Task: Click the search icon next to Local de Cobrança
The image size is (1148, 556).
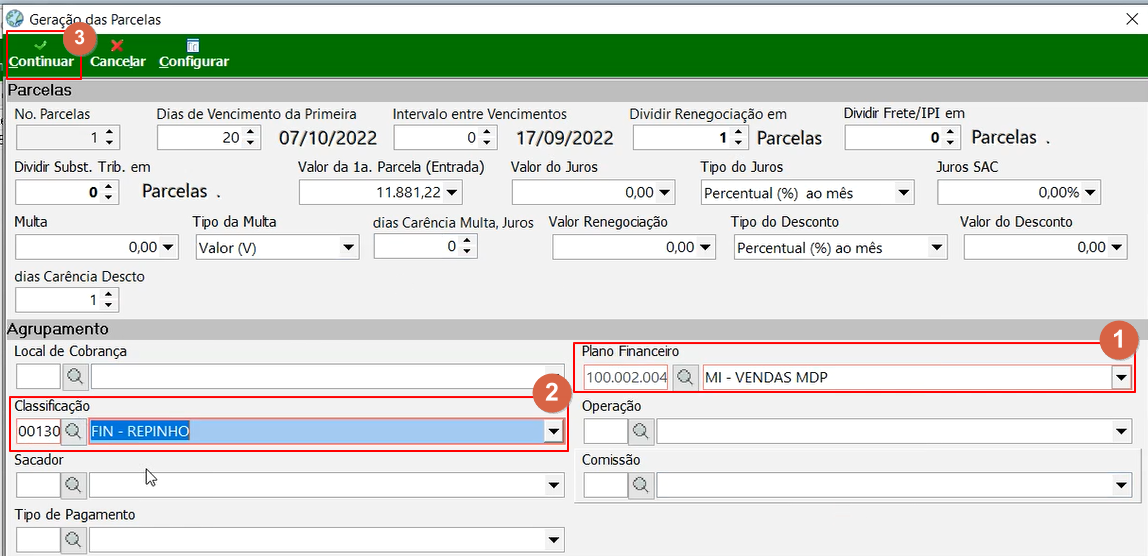Action: pyautogui.click(x=75, y=377)
